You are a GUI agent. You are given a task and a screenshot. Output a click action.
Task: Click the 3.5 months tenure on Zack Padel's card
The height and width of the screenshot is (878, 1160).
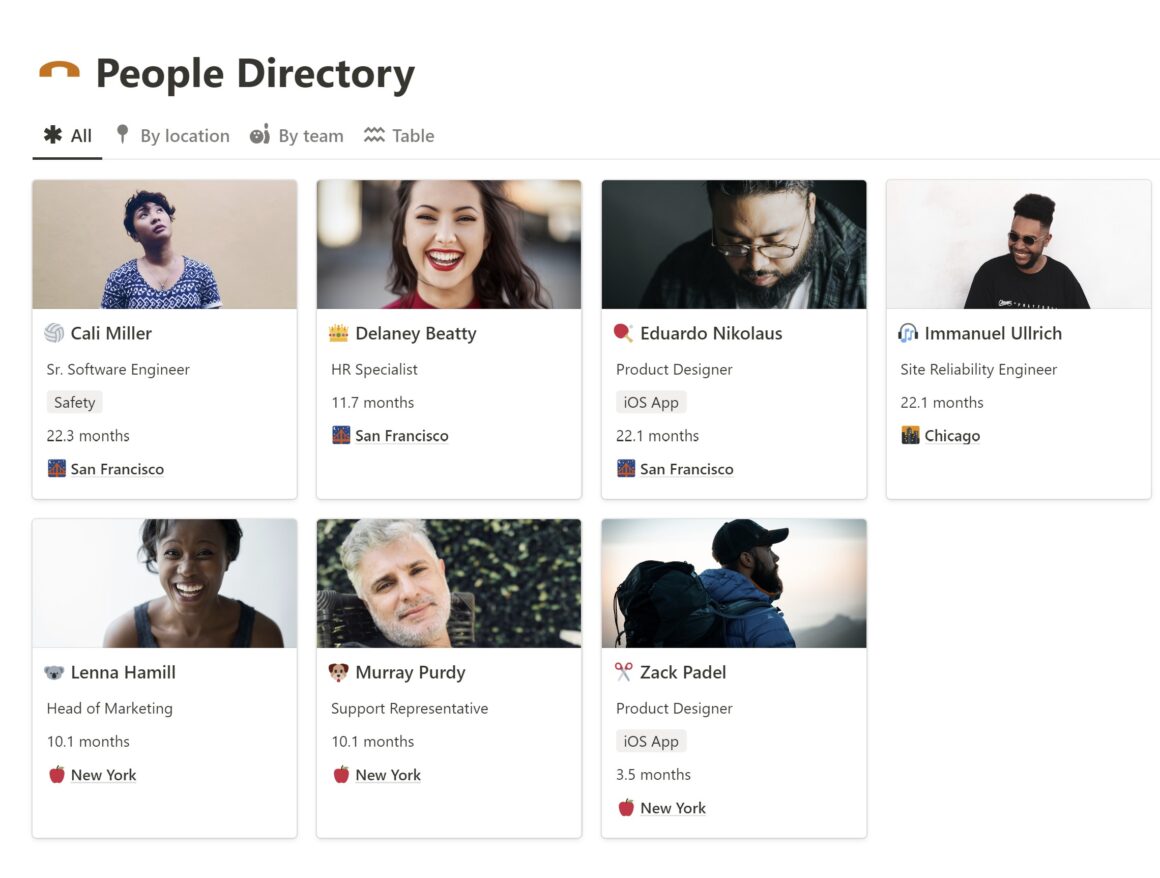tap(653, 774)
